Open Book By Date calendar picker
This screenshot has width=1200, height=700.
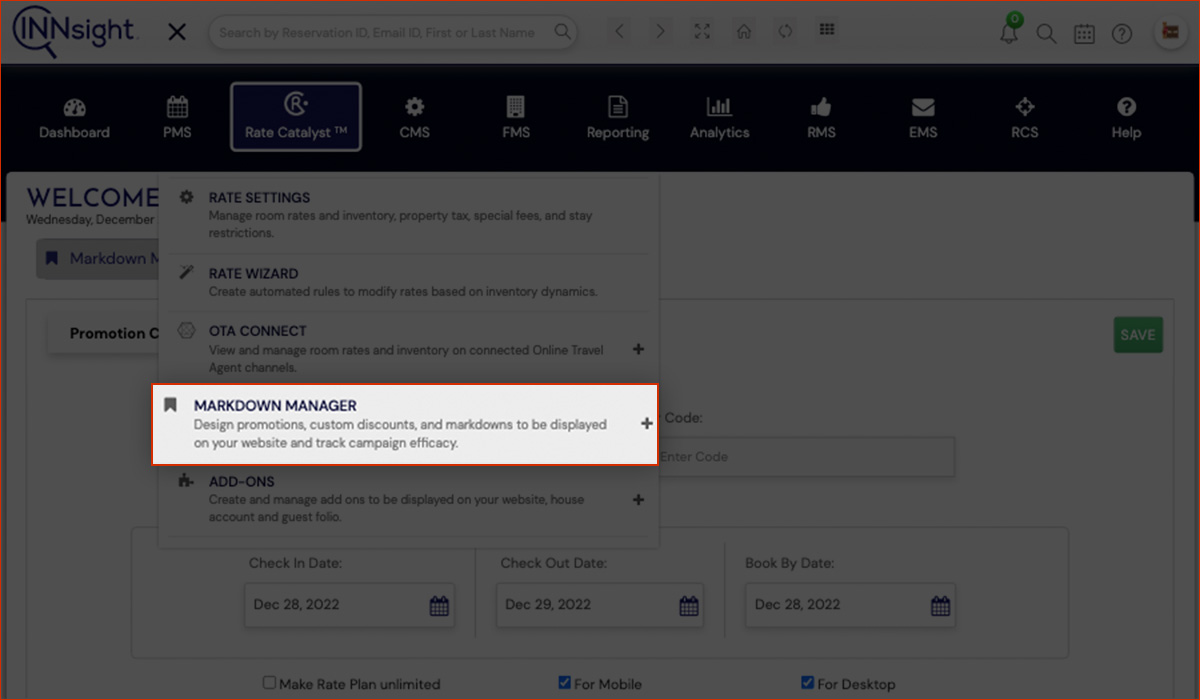click(941, 605)
